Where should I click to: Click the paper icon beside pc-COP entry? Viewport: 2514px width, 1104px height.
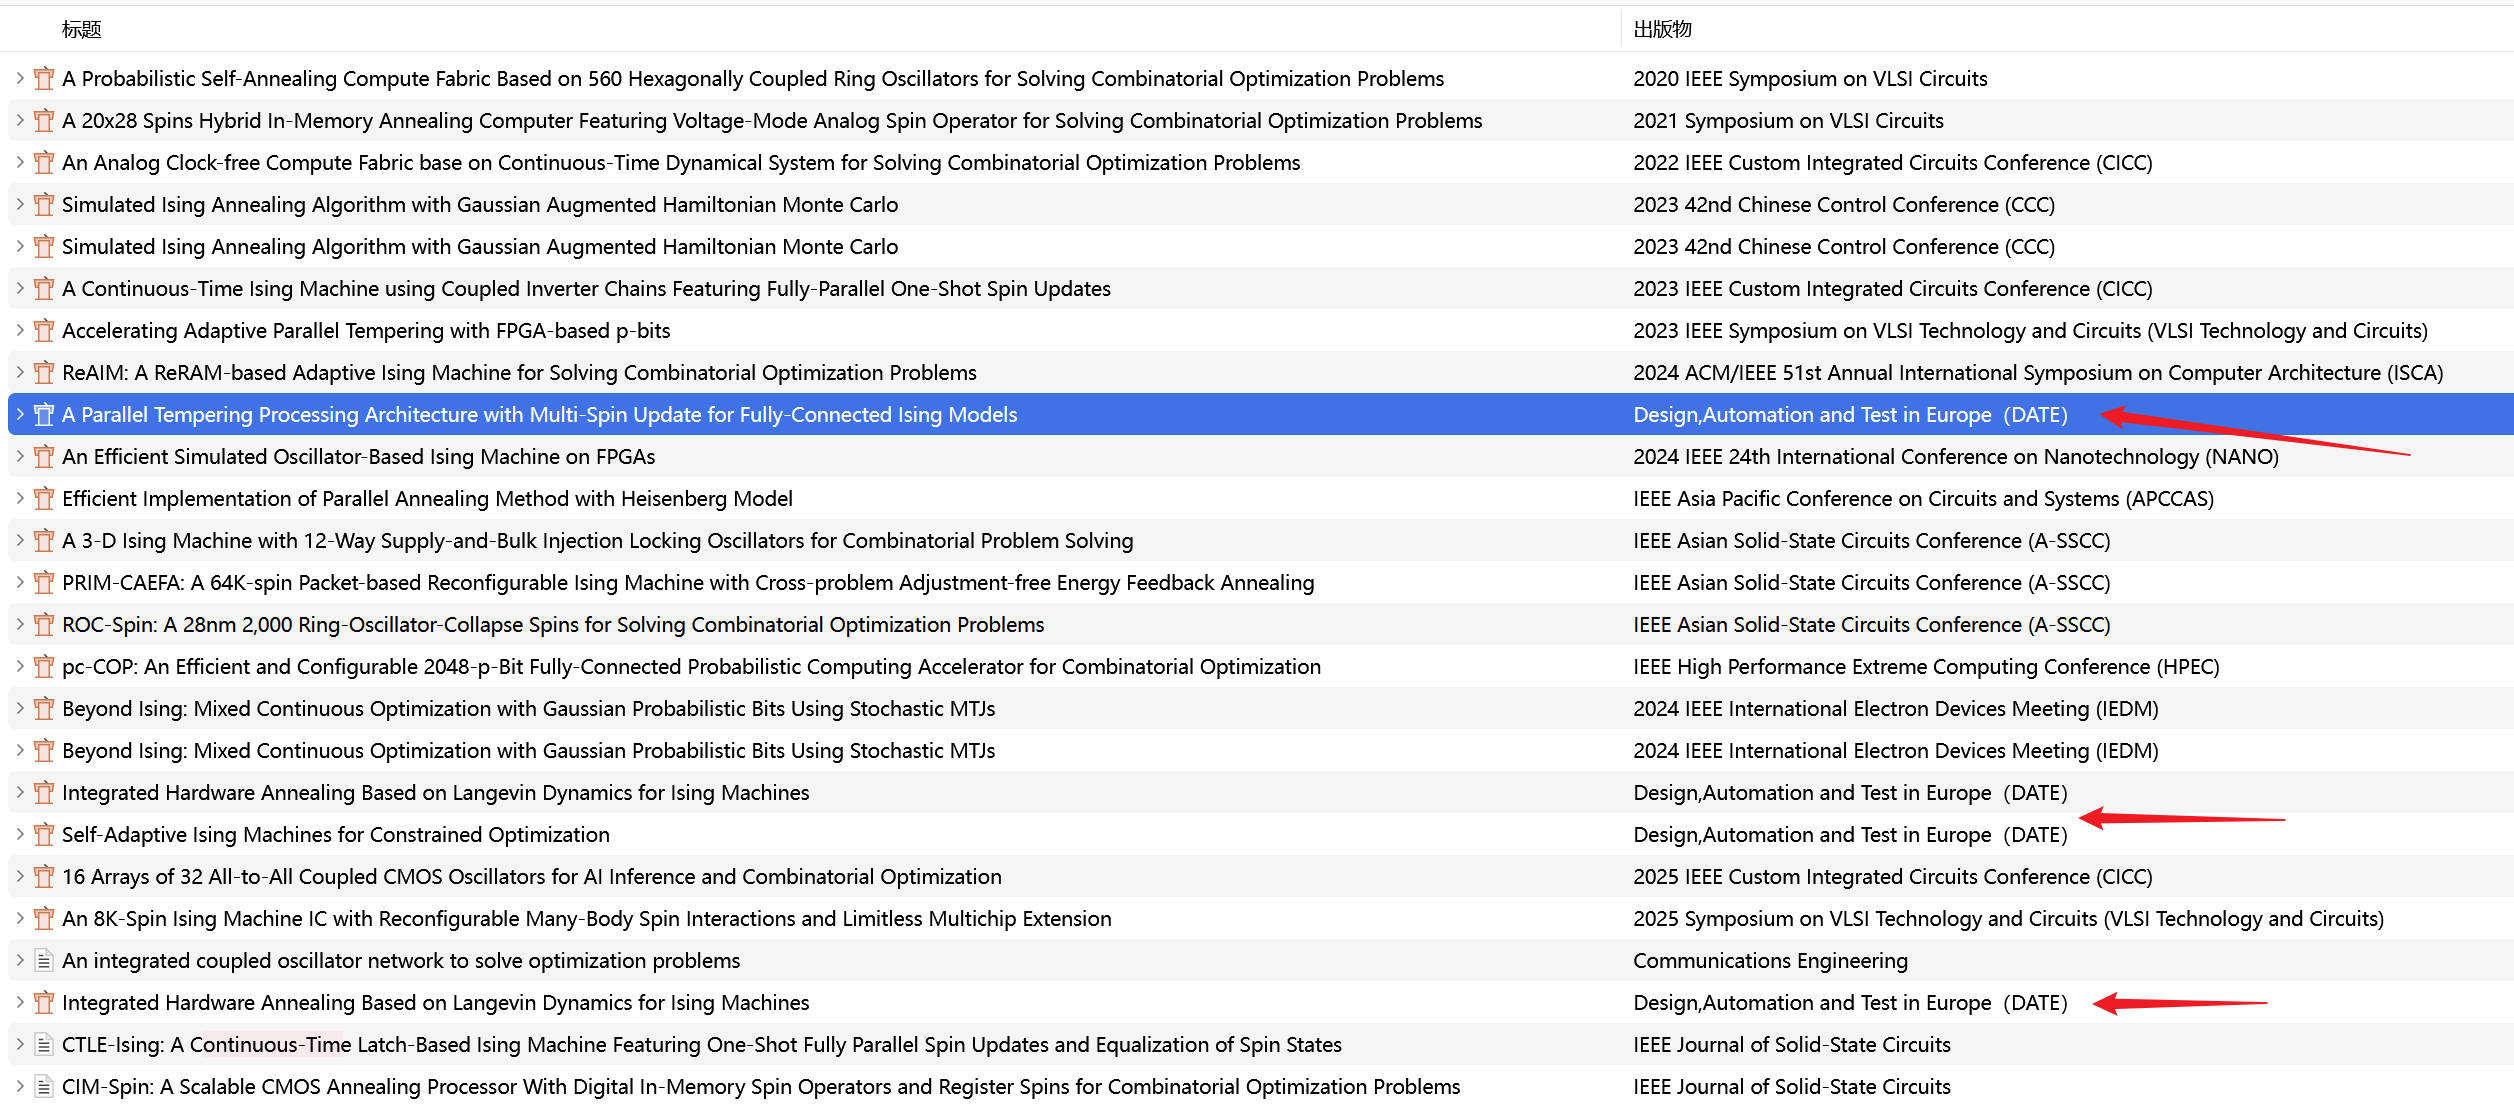pos(43,667)
